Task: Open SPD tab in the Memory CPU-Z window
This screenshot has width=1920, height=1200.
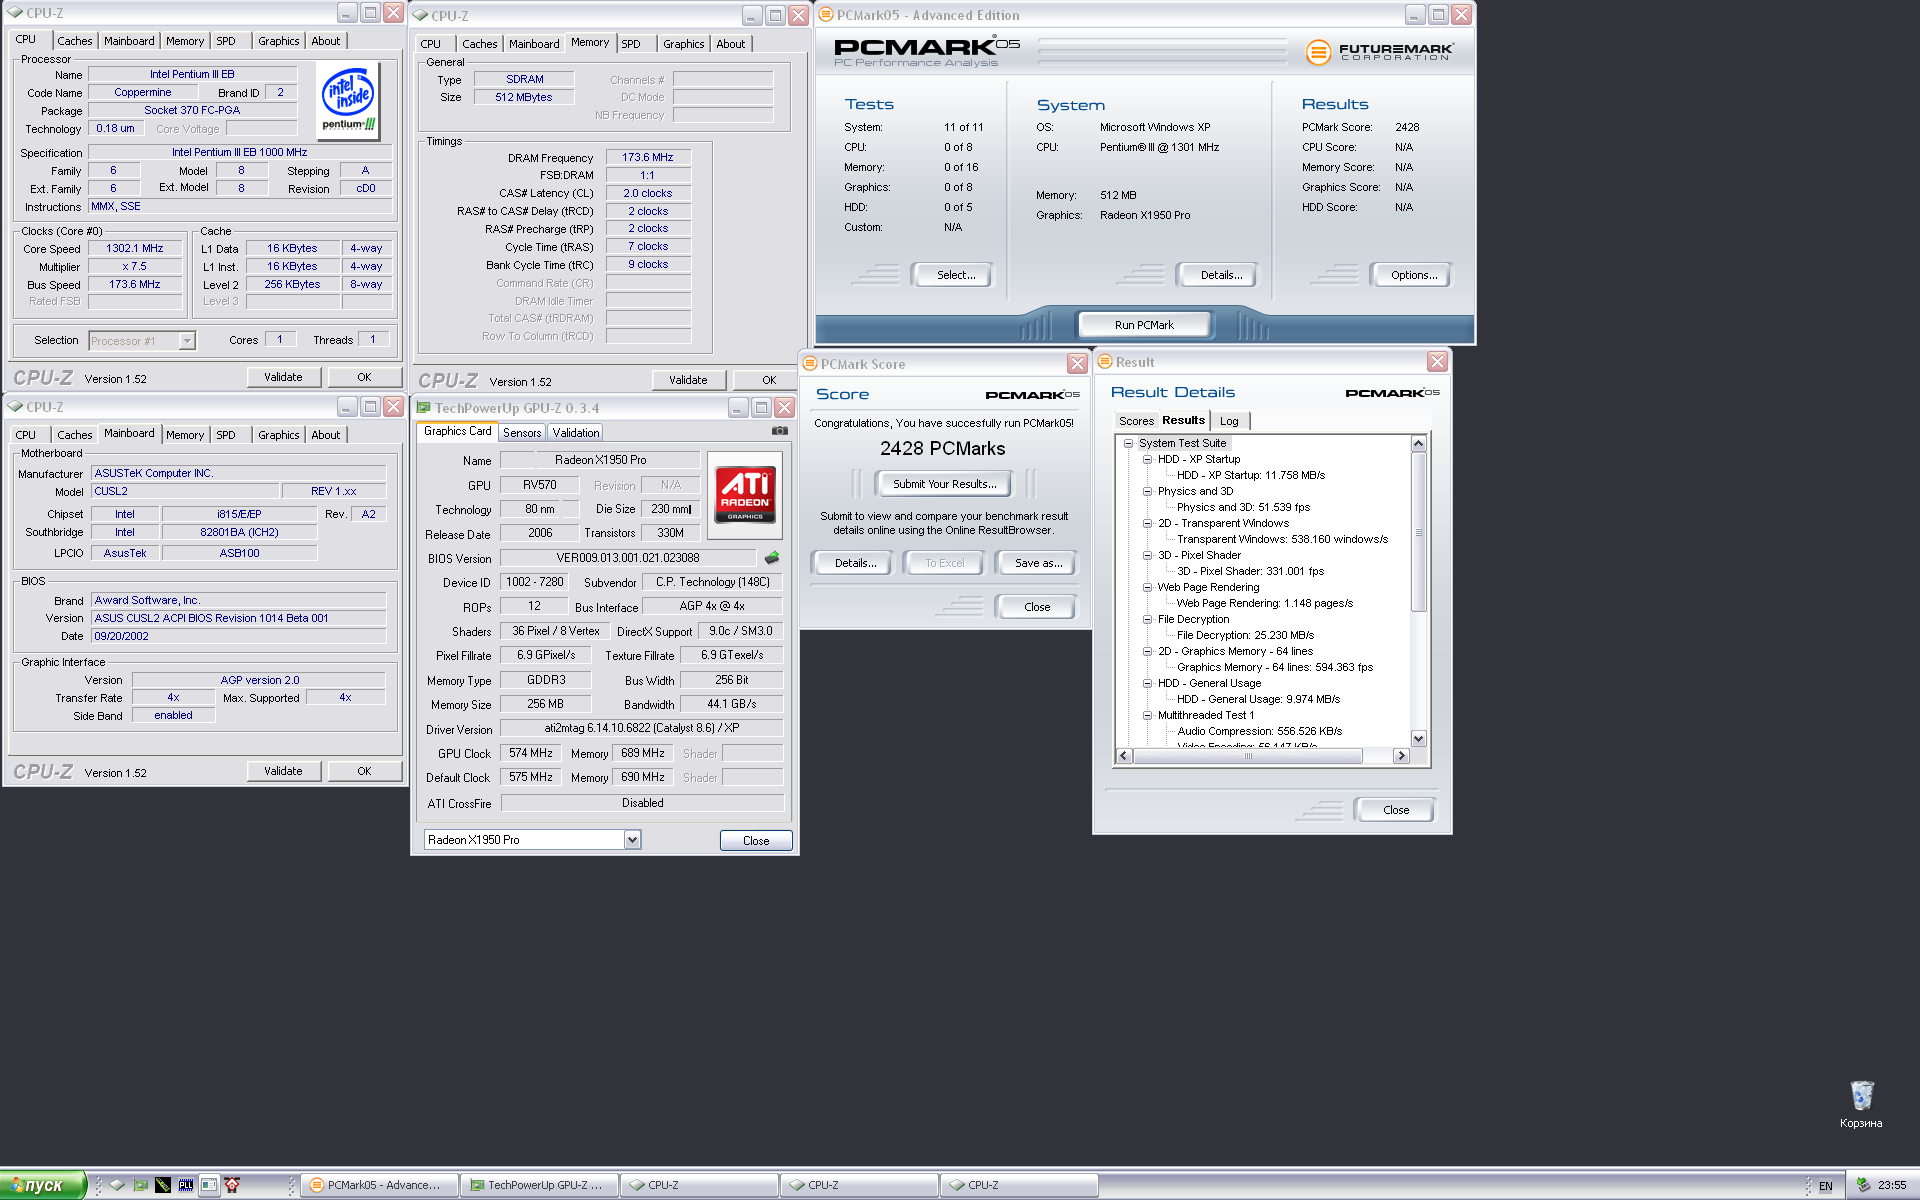Action: (x=631, y=44)
